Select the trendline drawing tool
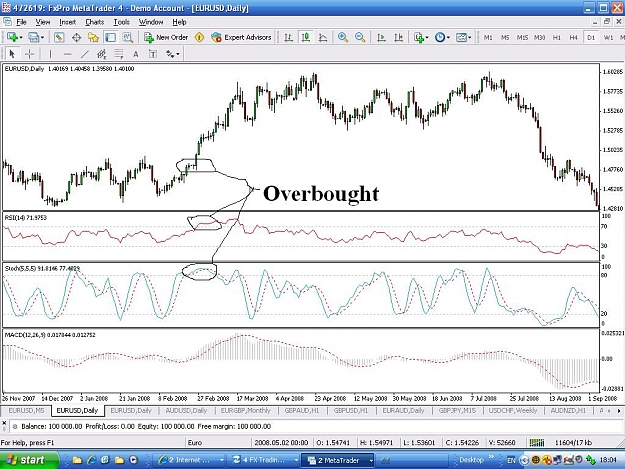625x469 pixels. [x=85, y=53]
